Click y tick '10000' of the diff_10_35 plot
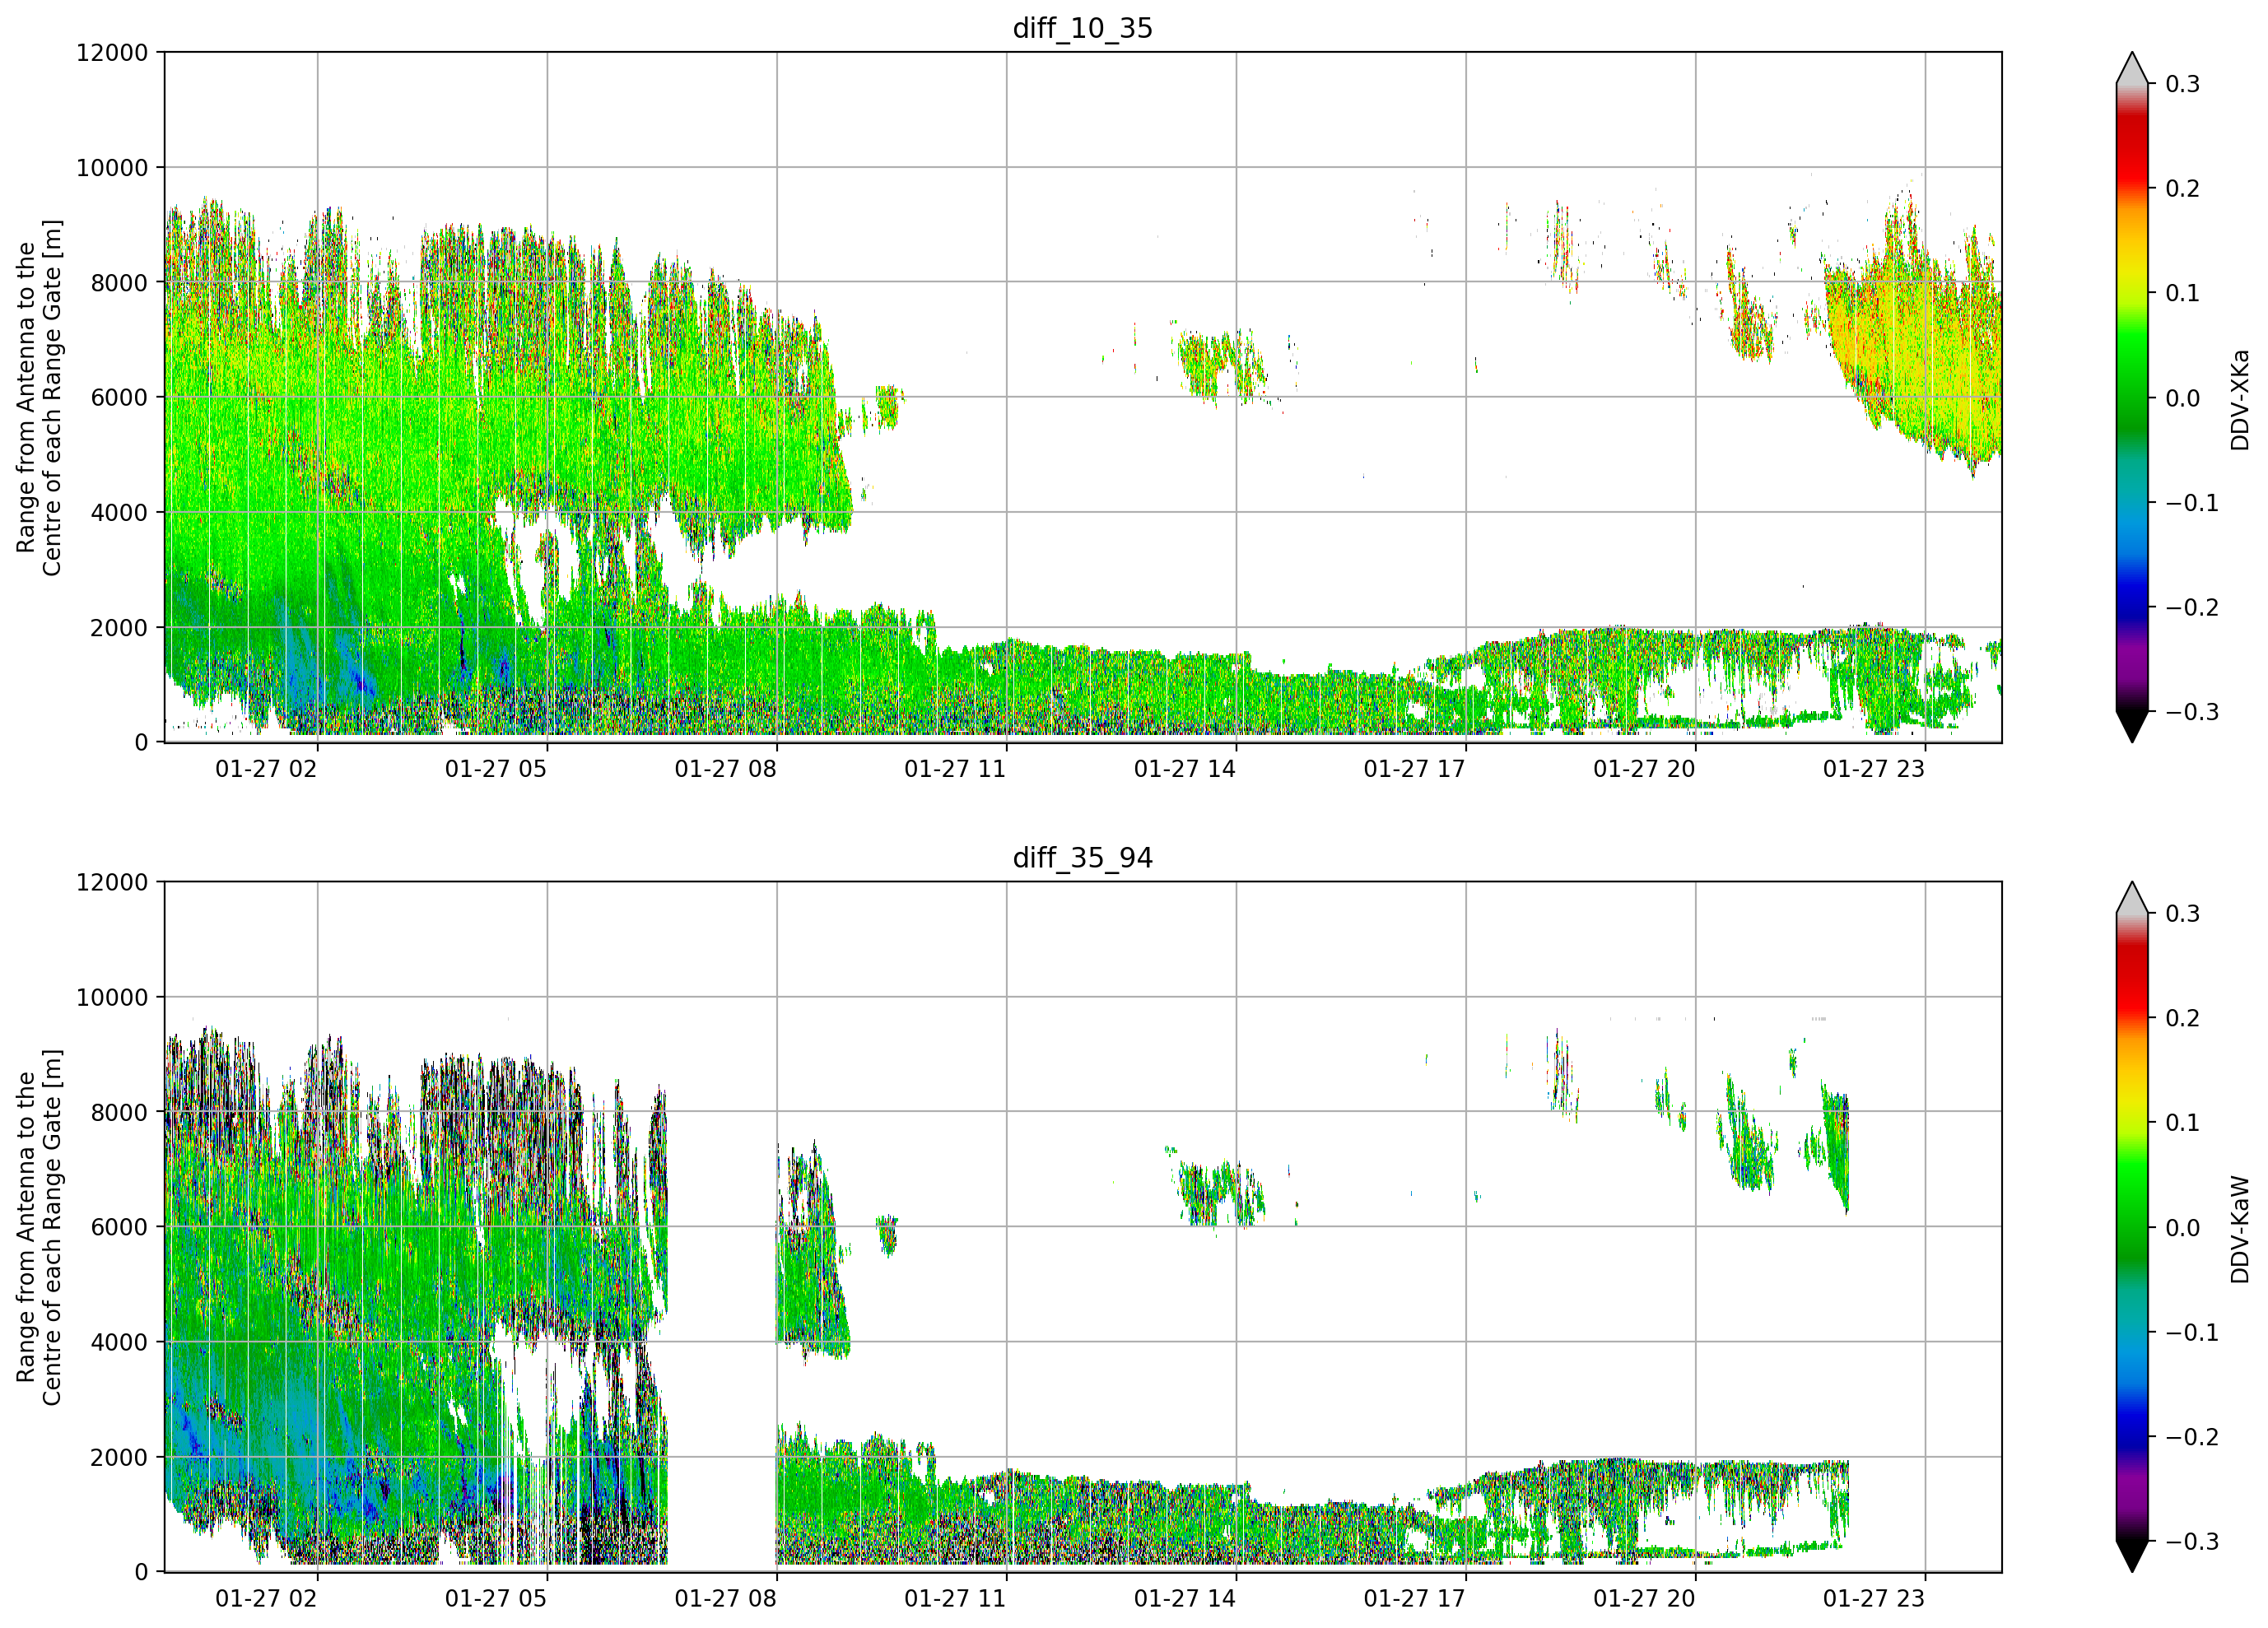2268x1628 pixels. click(112, 168)
